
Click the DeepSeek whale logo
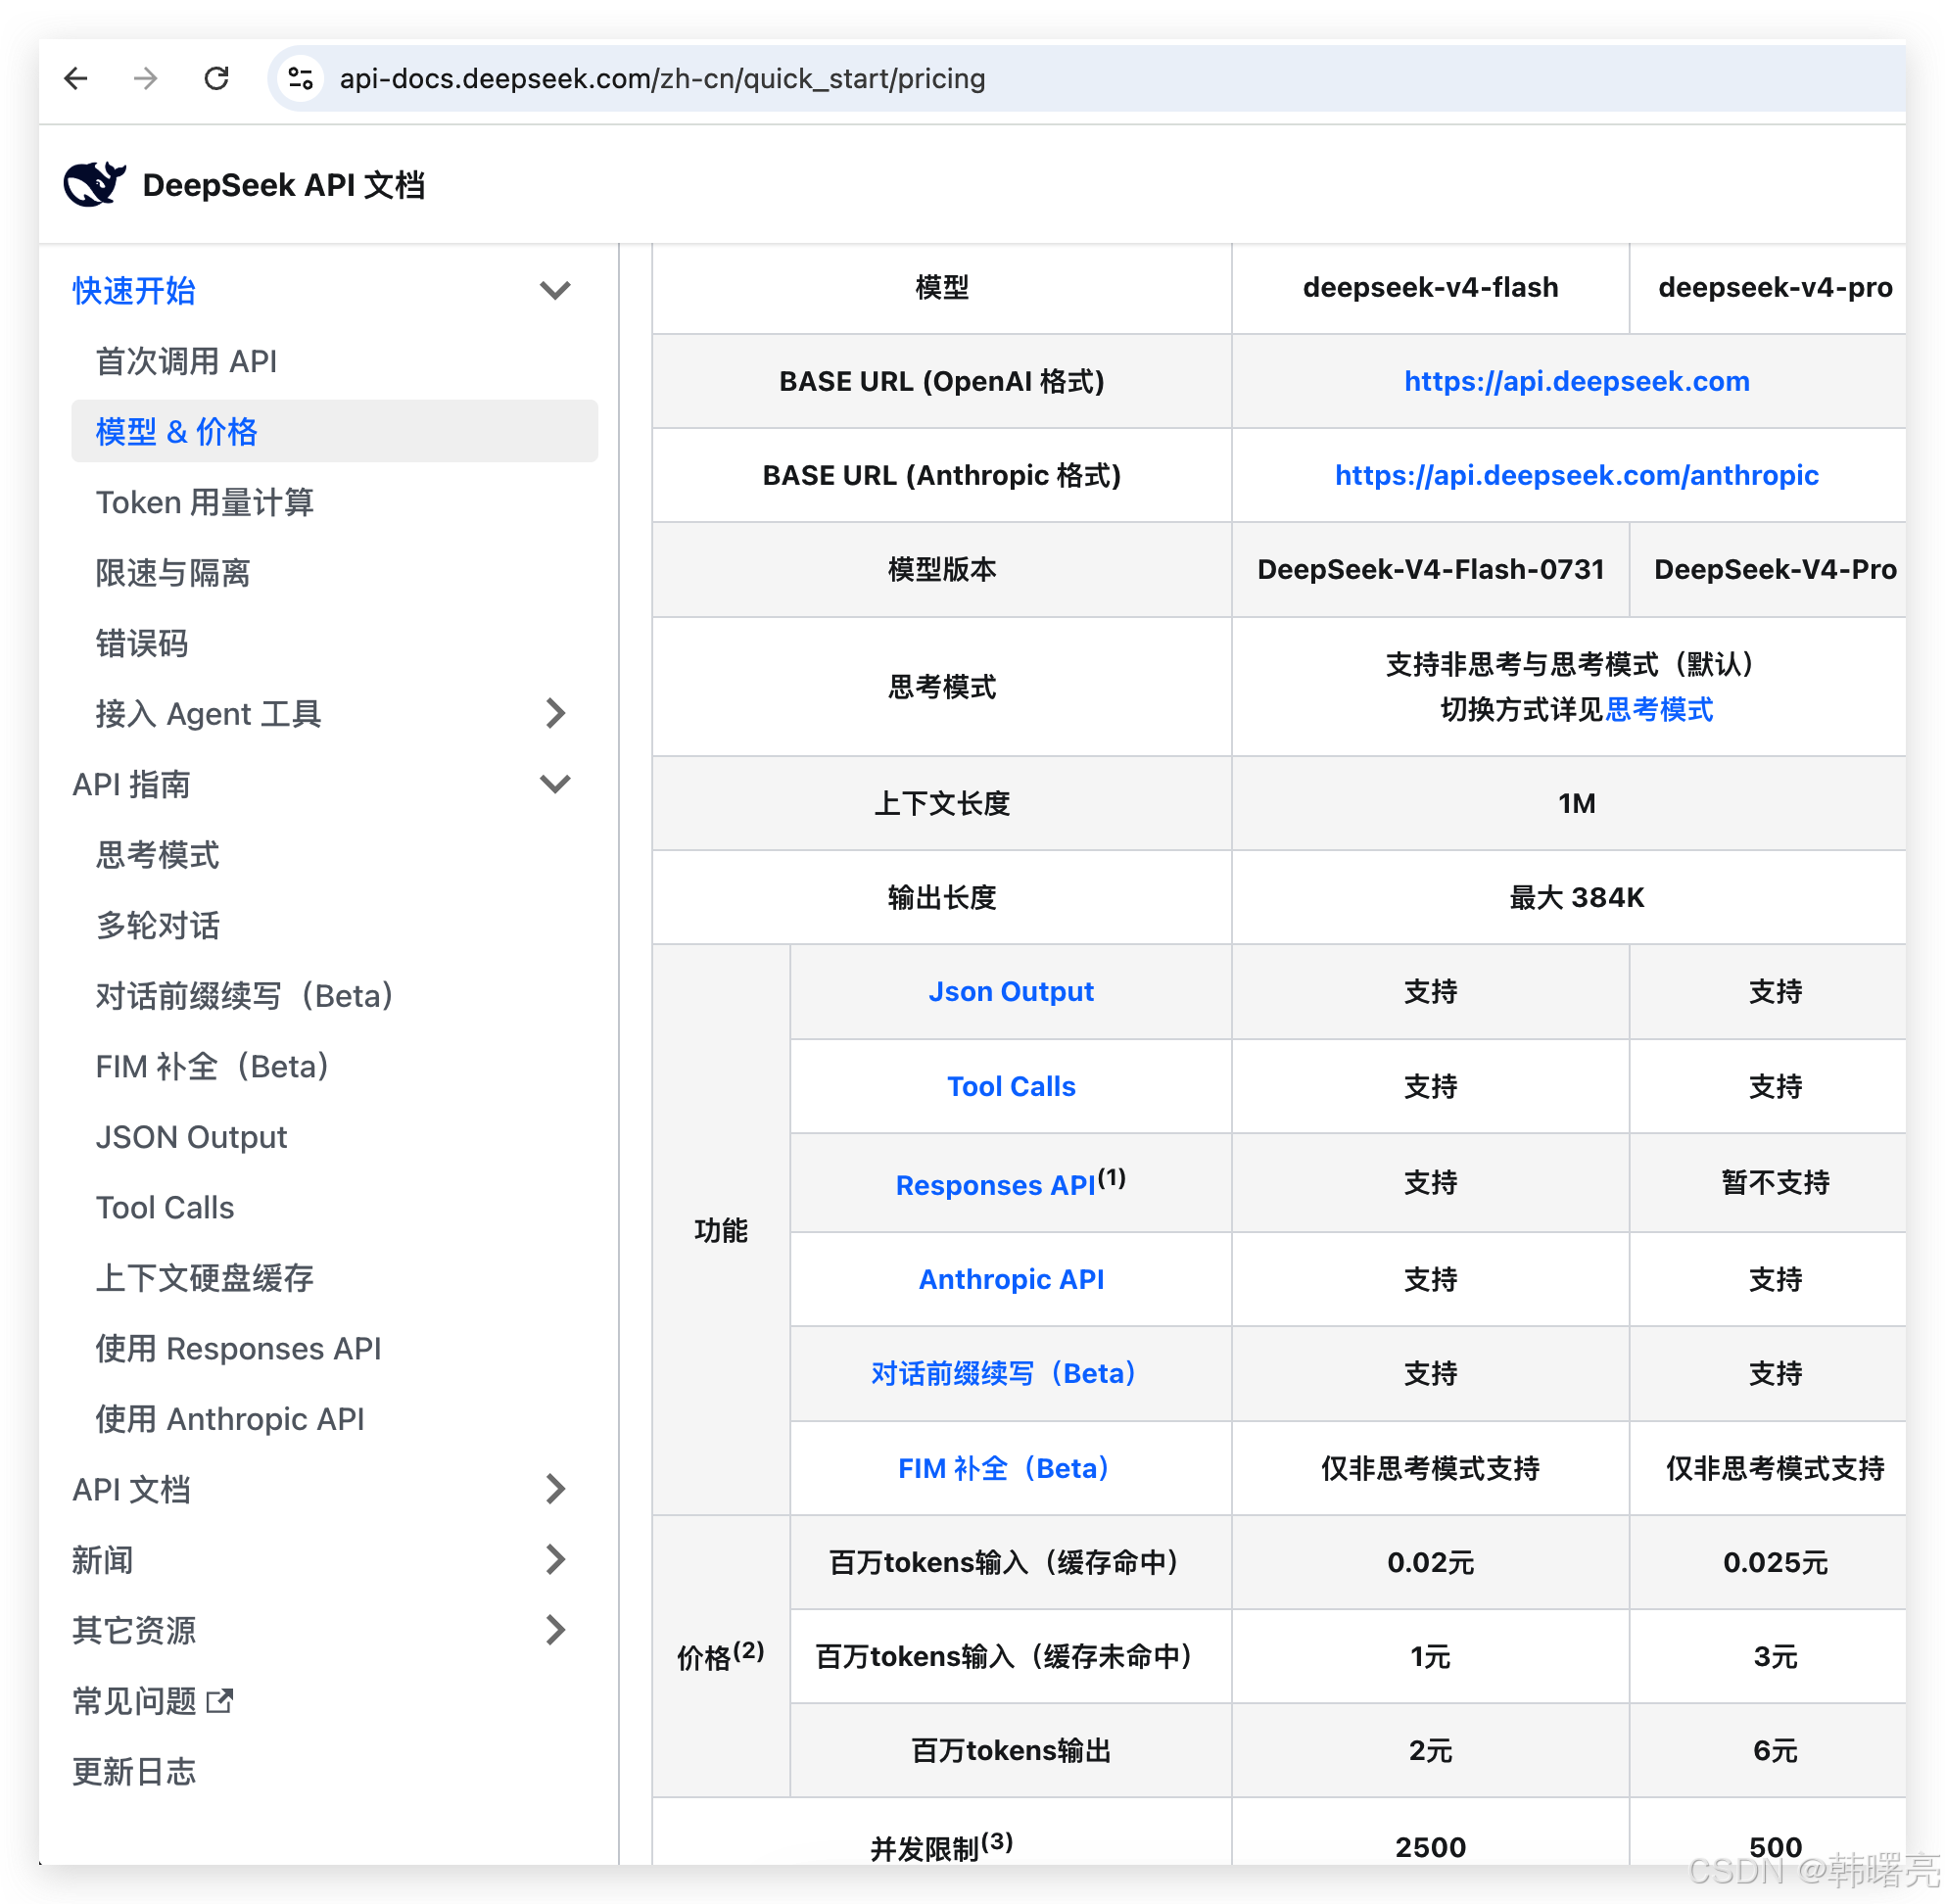tap(94, 184)
